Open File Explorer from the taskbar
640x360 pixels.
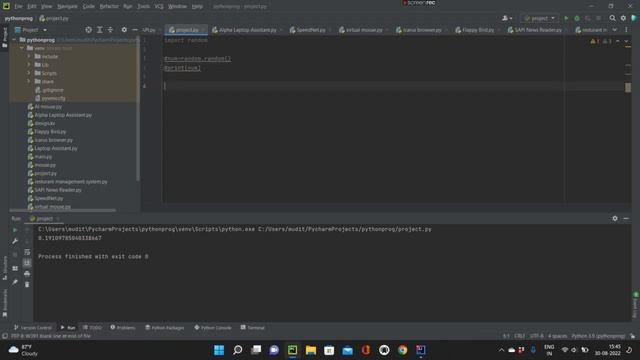point(311,350)
